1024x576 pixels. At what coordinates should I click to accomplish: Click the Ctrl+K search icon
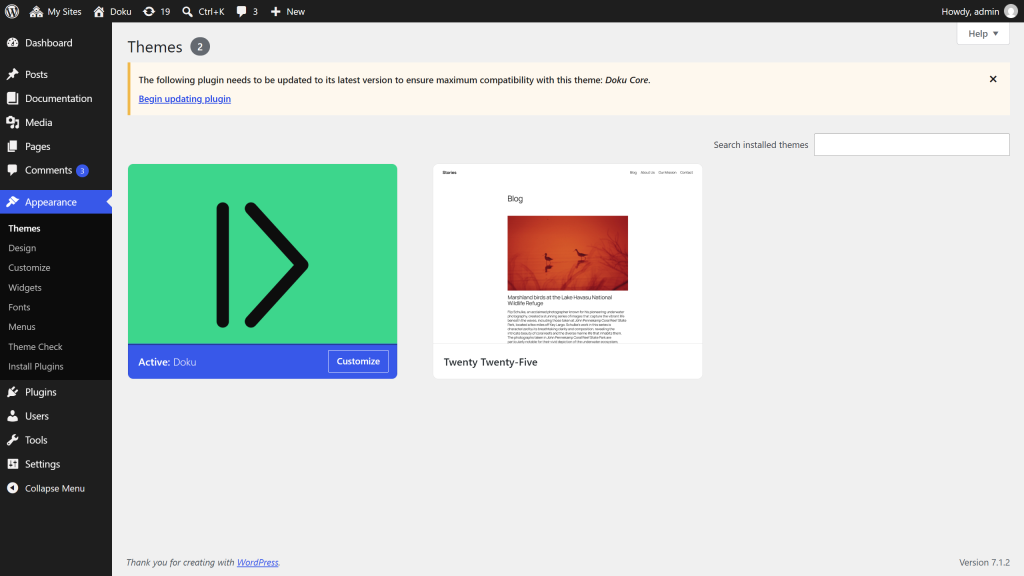(x=187, y=12)
